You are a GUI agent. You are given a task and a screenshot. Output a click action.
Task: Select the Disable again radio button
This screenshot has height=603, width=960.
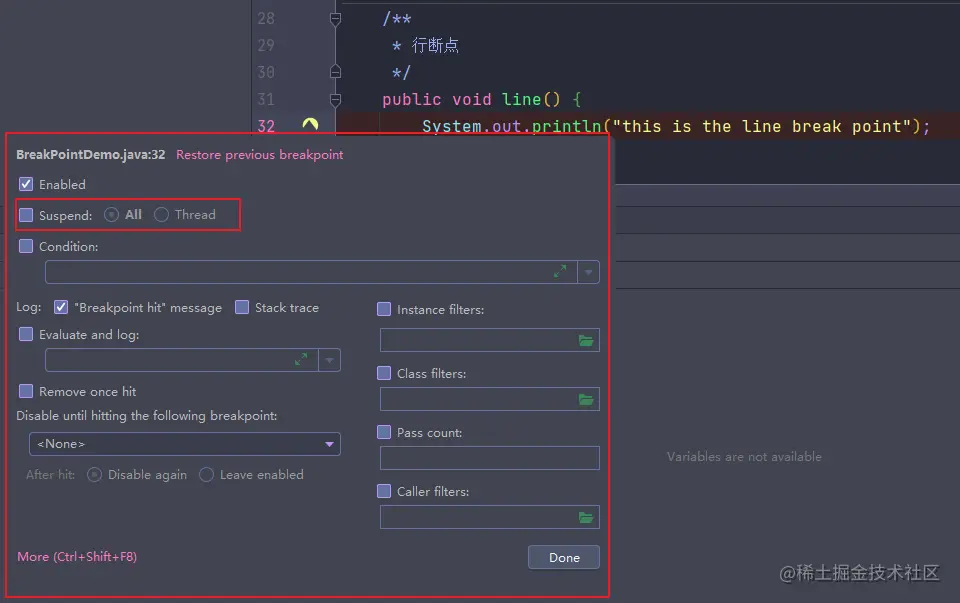coord(94,475)
